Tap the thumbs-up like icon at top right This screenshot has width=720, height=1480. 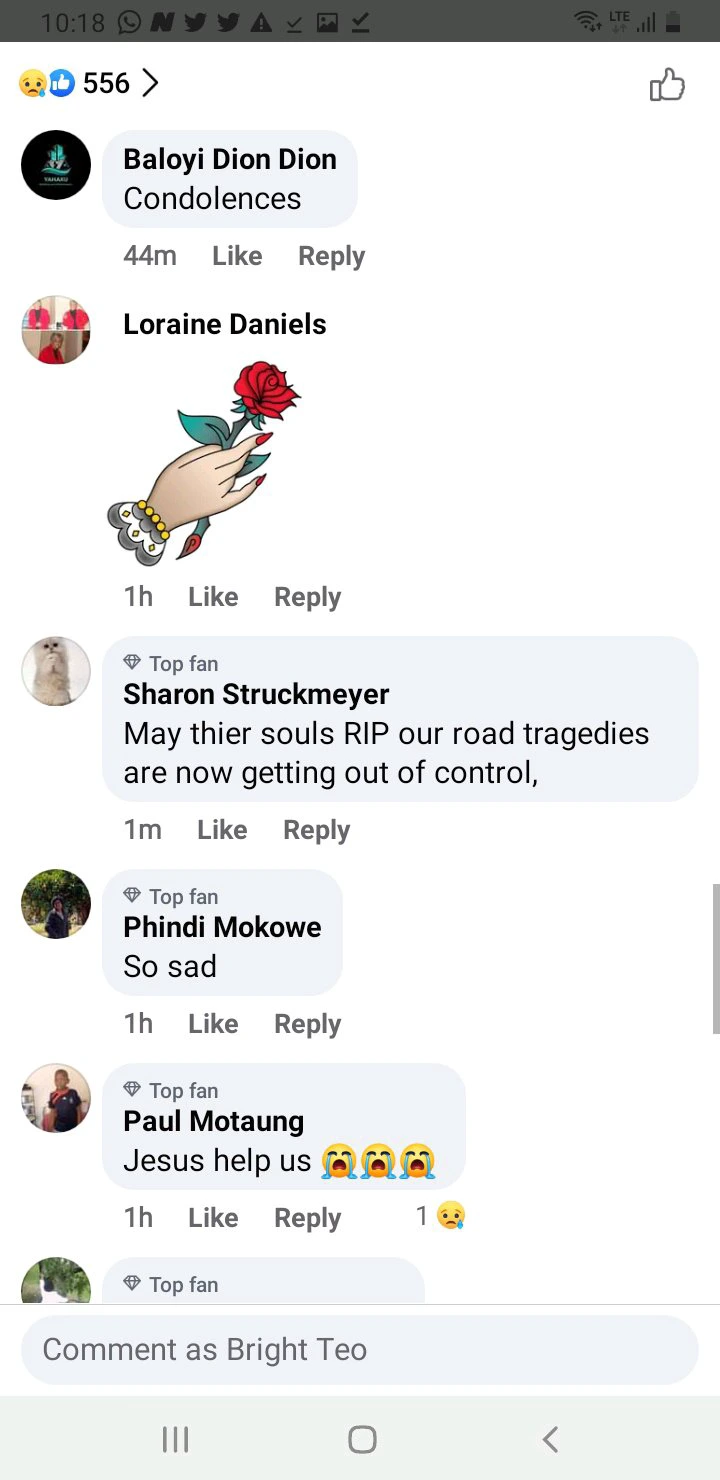click(x=667, y=85)
